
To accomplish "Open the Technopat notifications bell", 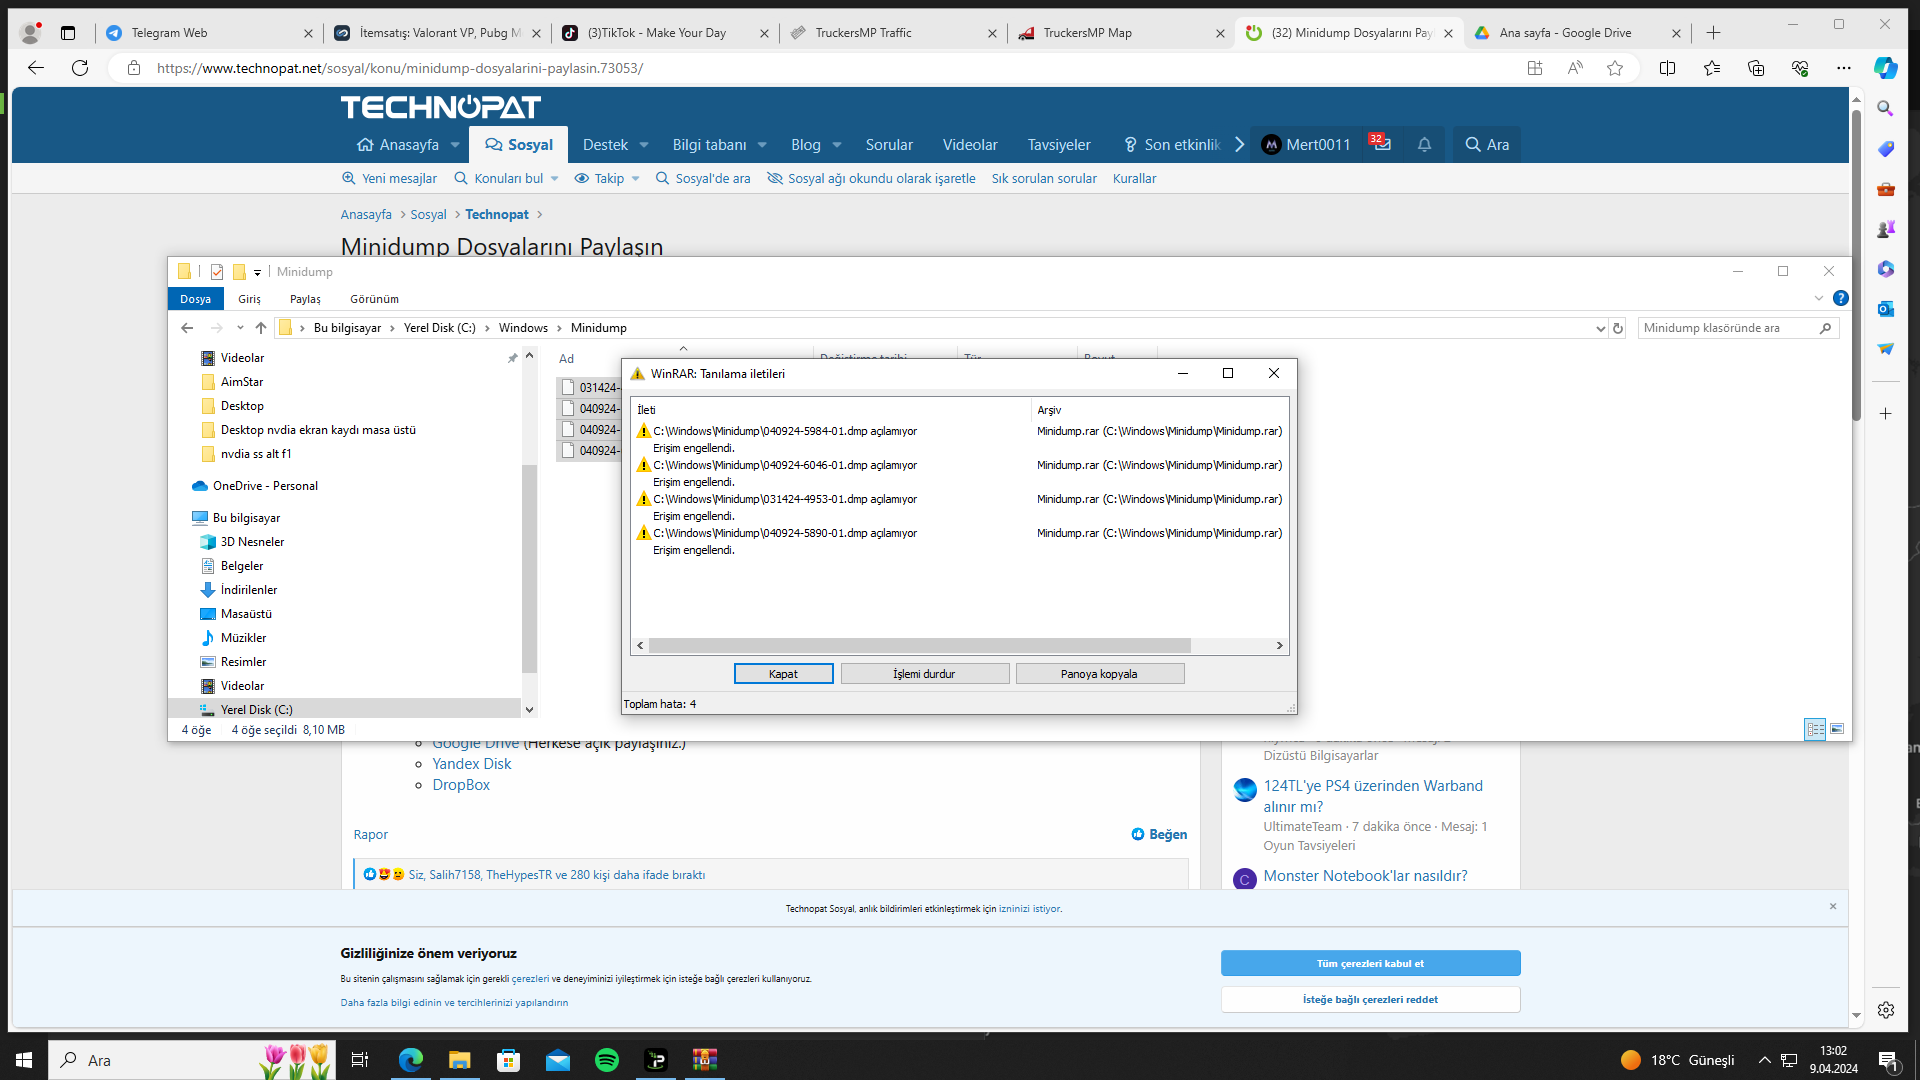I will [1424, 145].
